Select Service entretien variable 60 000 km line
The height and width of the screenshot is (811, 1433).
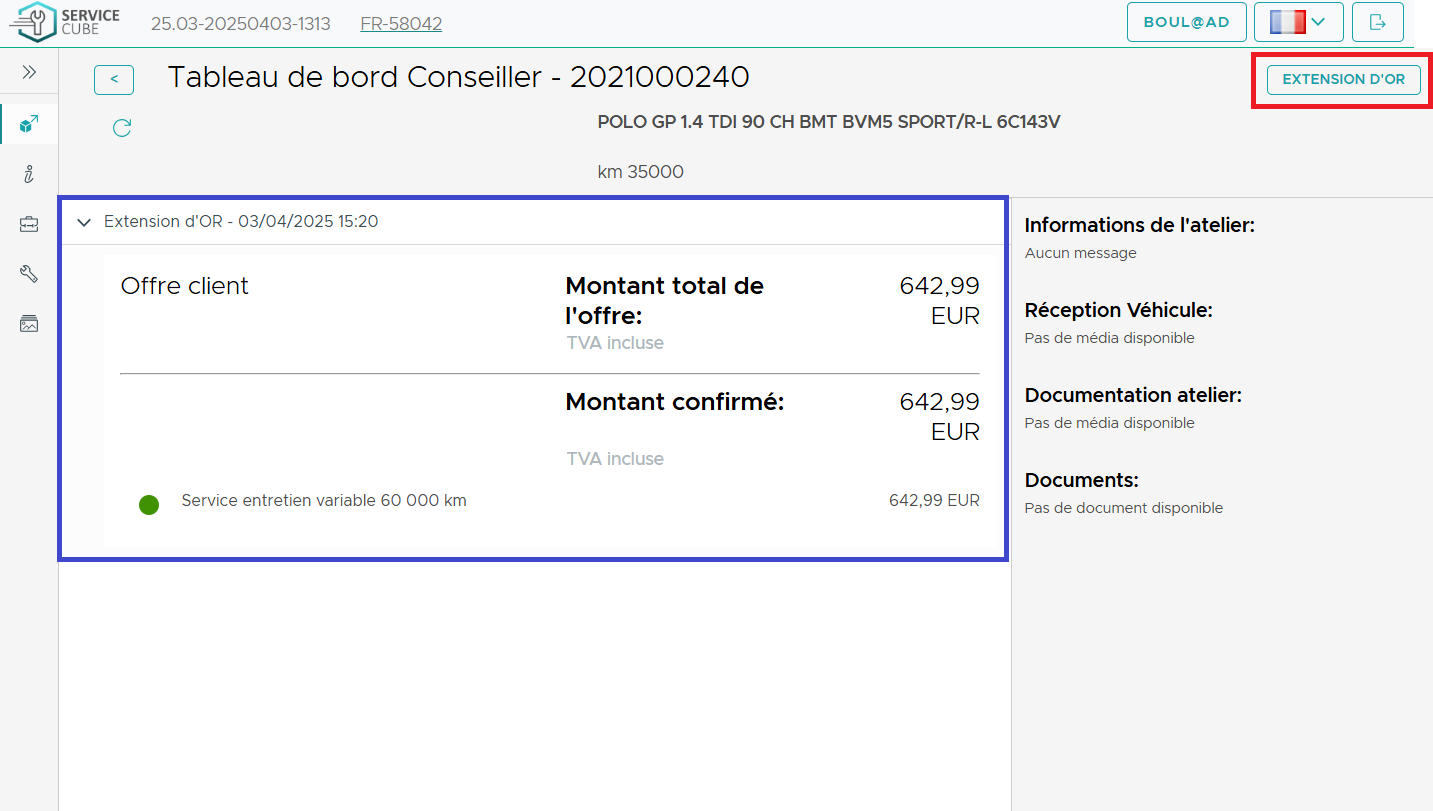point(324,501)
